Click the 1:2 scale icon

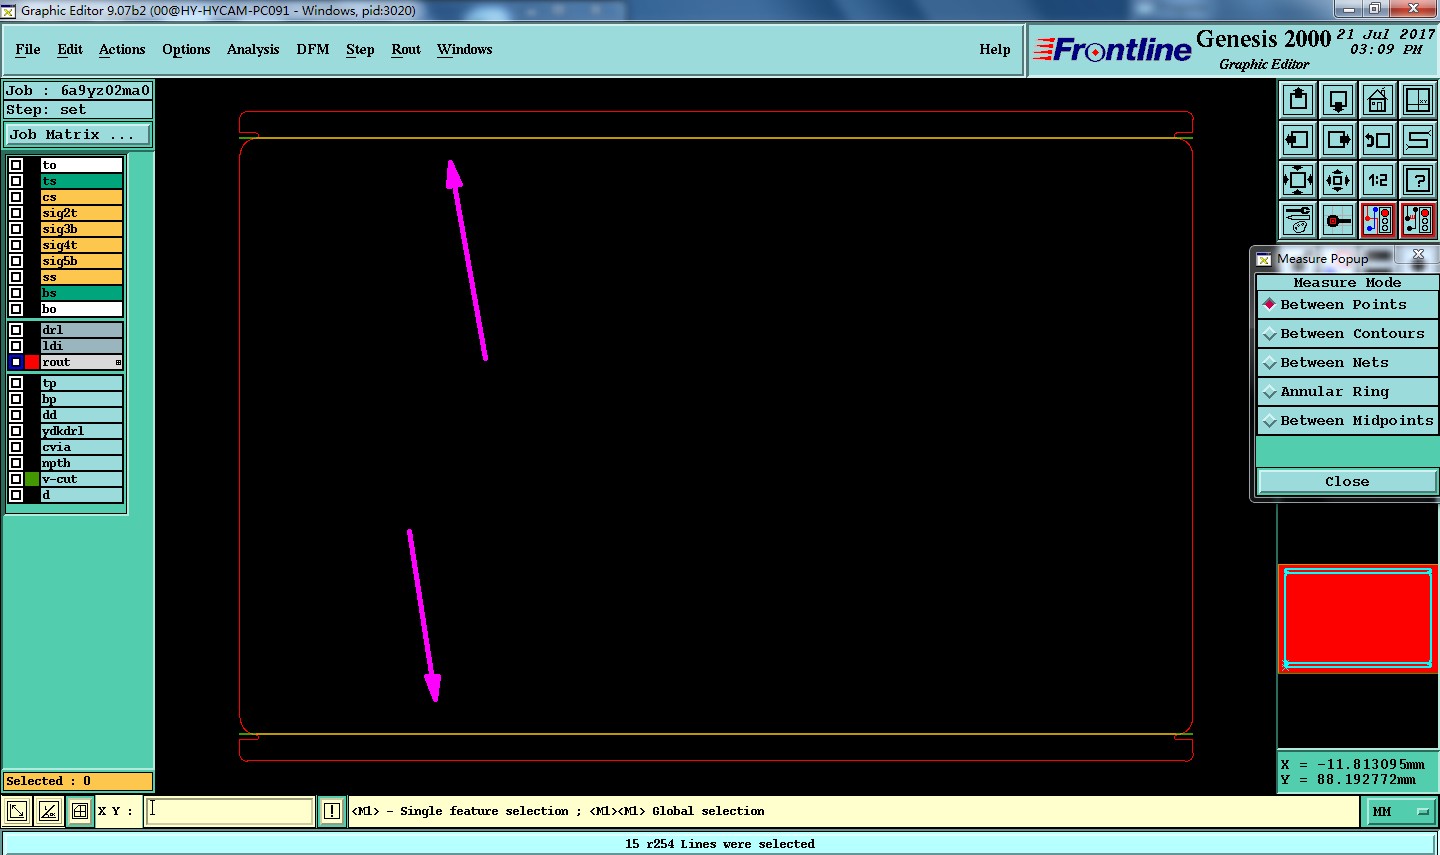click(1378, 180)
